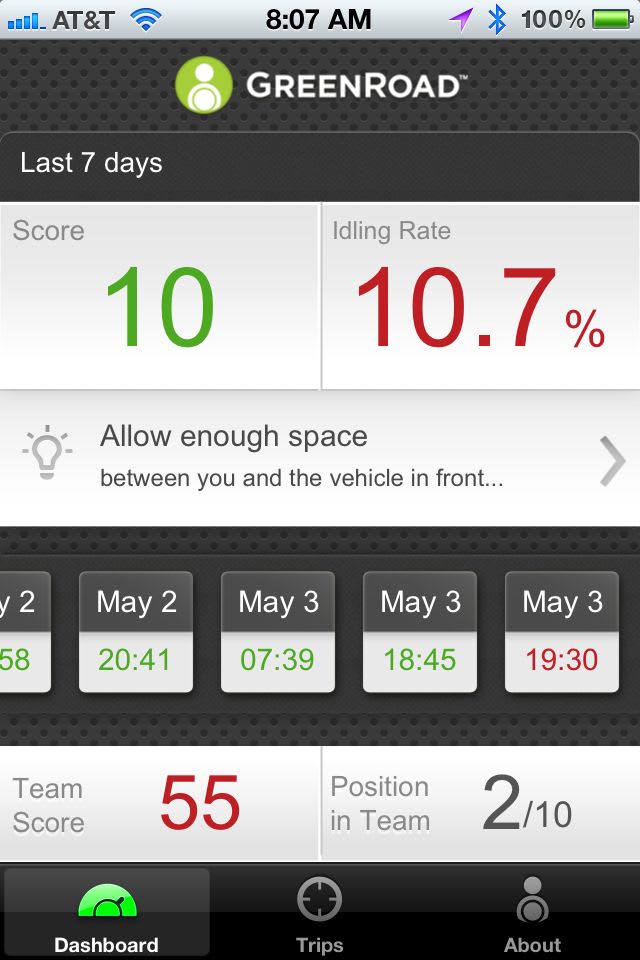Open the Position in Team panel

(x=481, y=803)
